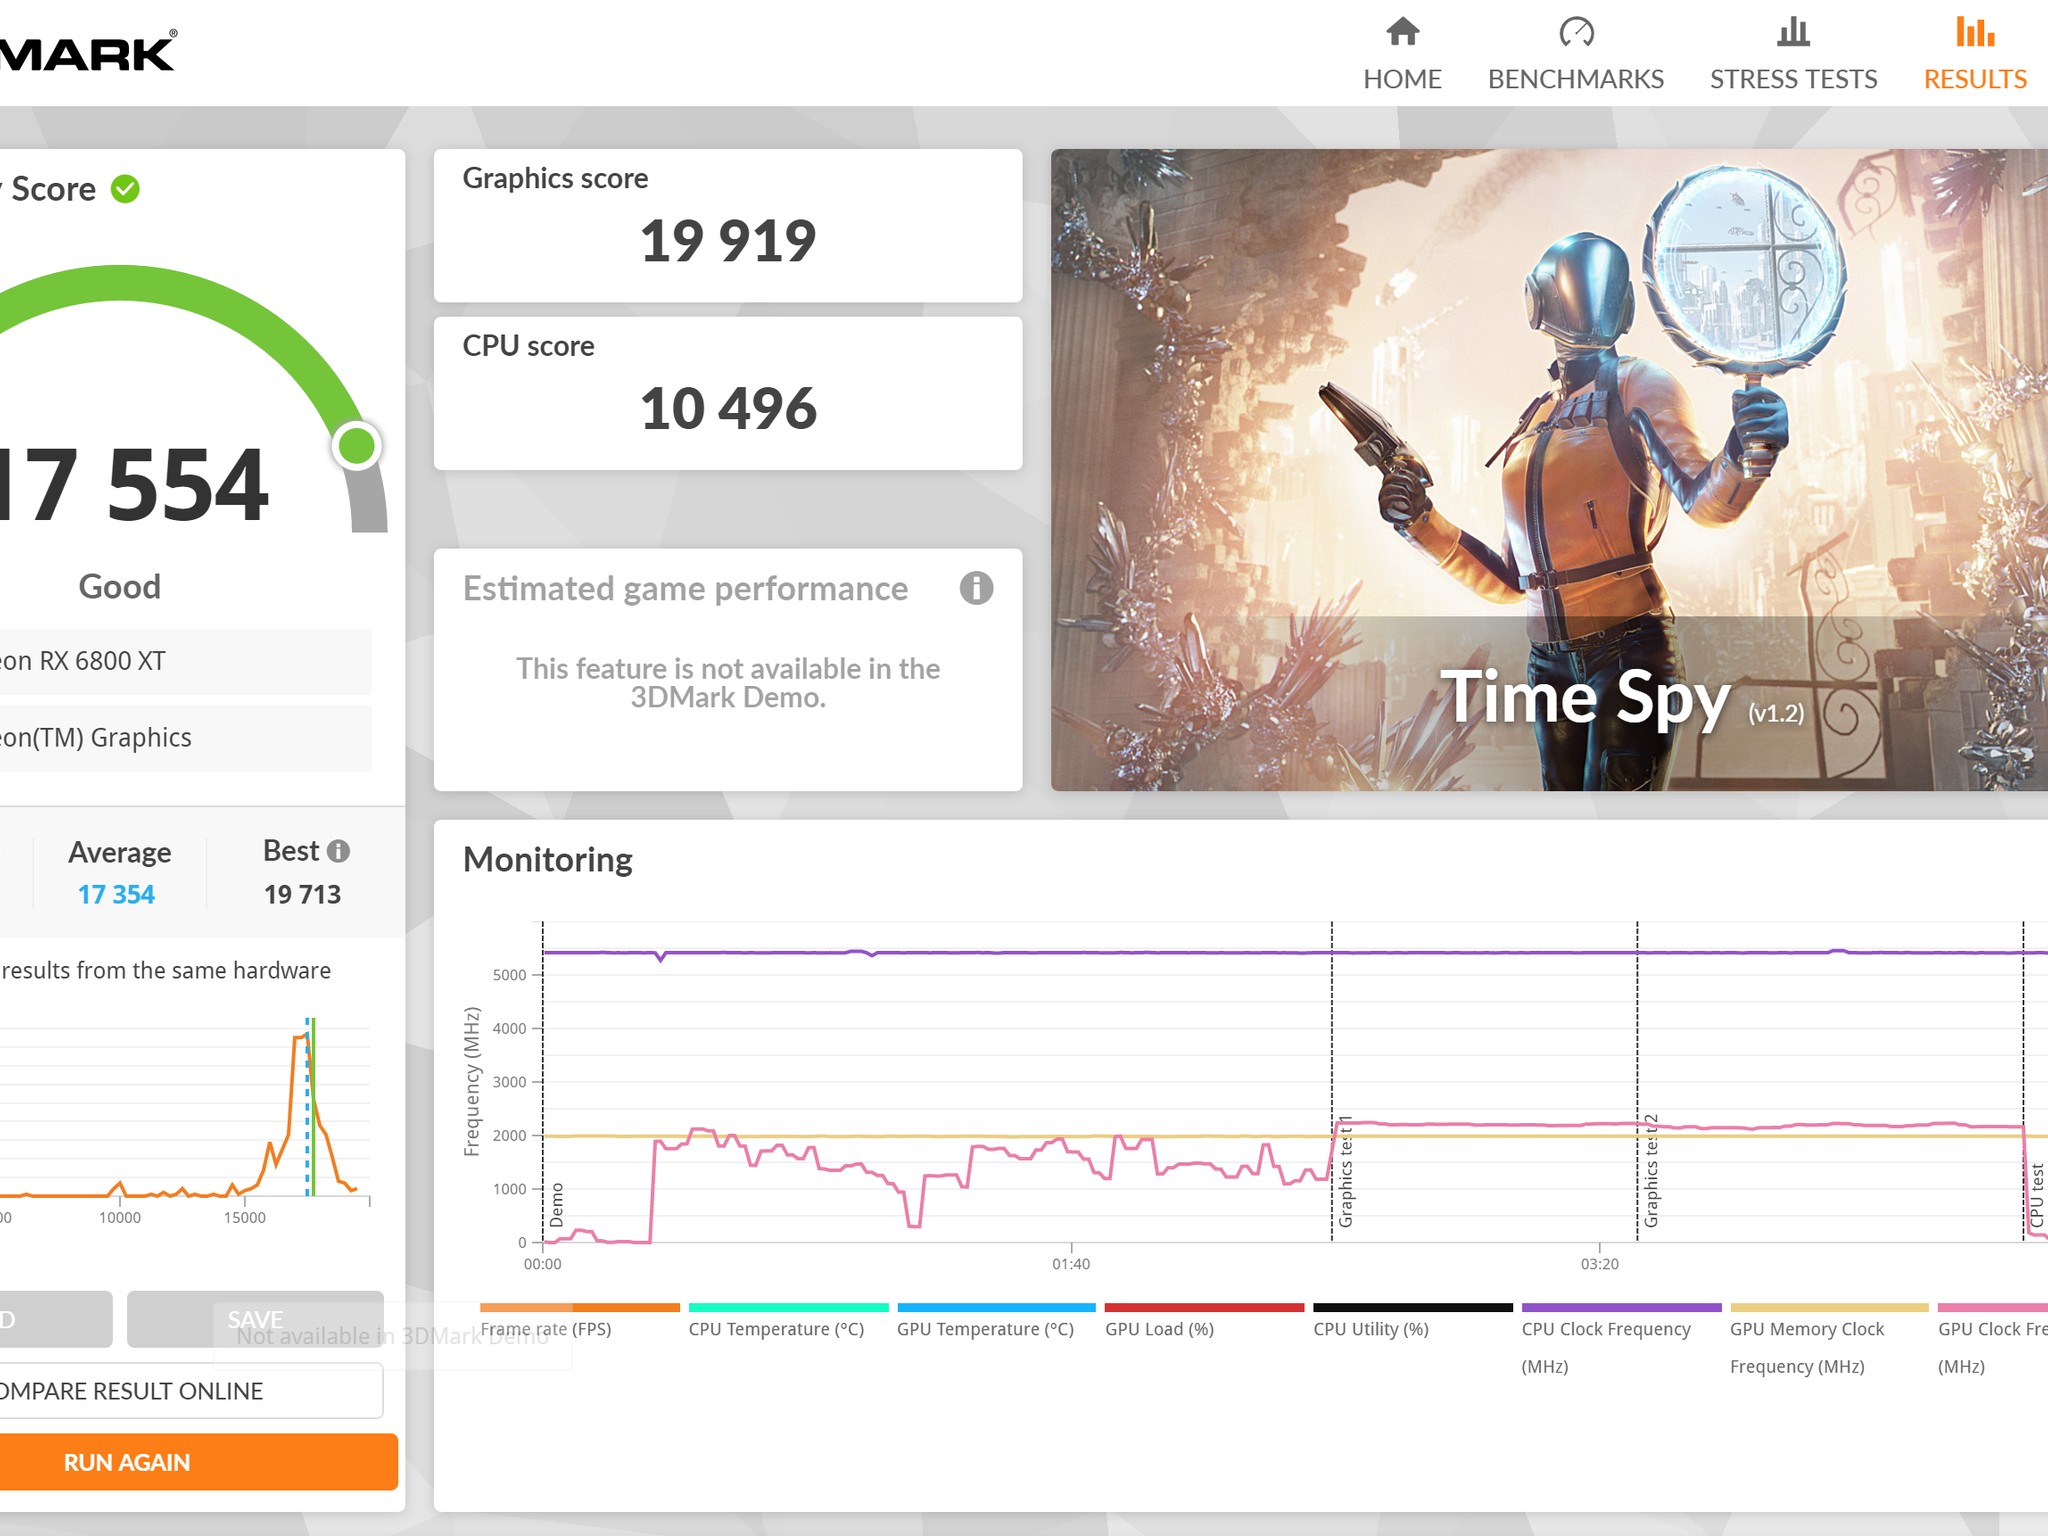Screen dimensions: 2048x1536
Task: Toggle CPU Clock Frequency legend series
Action: point(1605,1329)
